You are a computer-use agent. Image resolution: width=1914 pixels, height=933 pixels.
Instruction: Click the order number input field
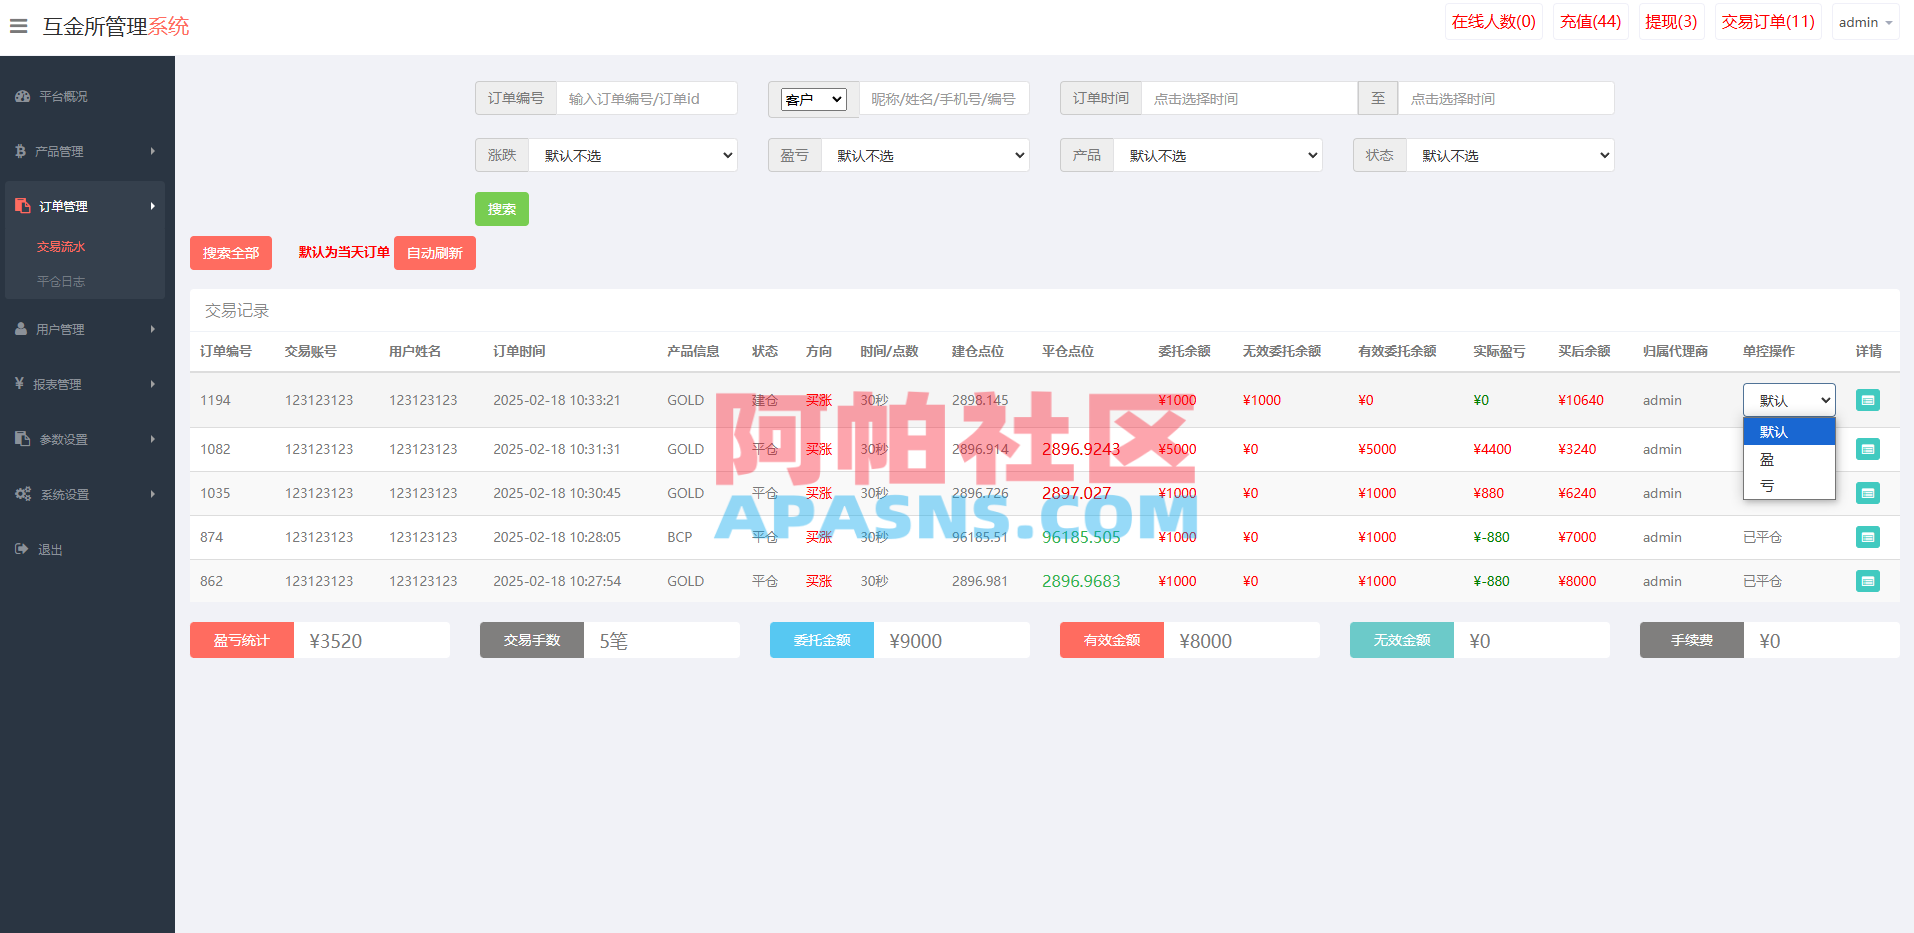(647, 98)
